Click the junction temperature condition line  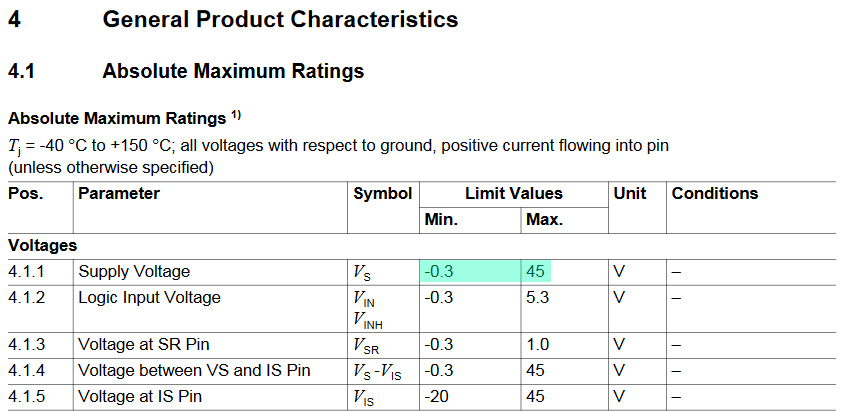[x=338, y=145]
